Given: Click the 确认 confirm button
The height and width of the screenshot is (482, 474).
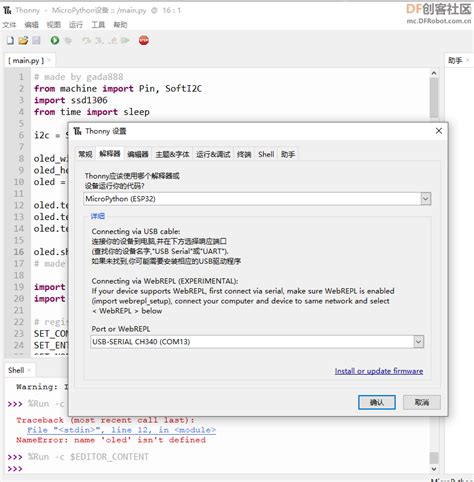Looking at the screenshot, I should (377, 402).
